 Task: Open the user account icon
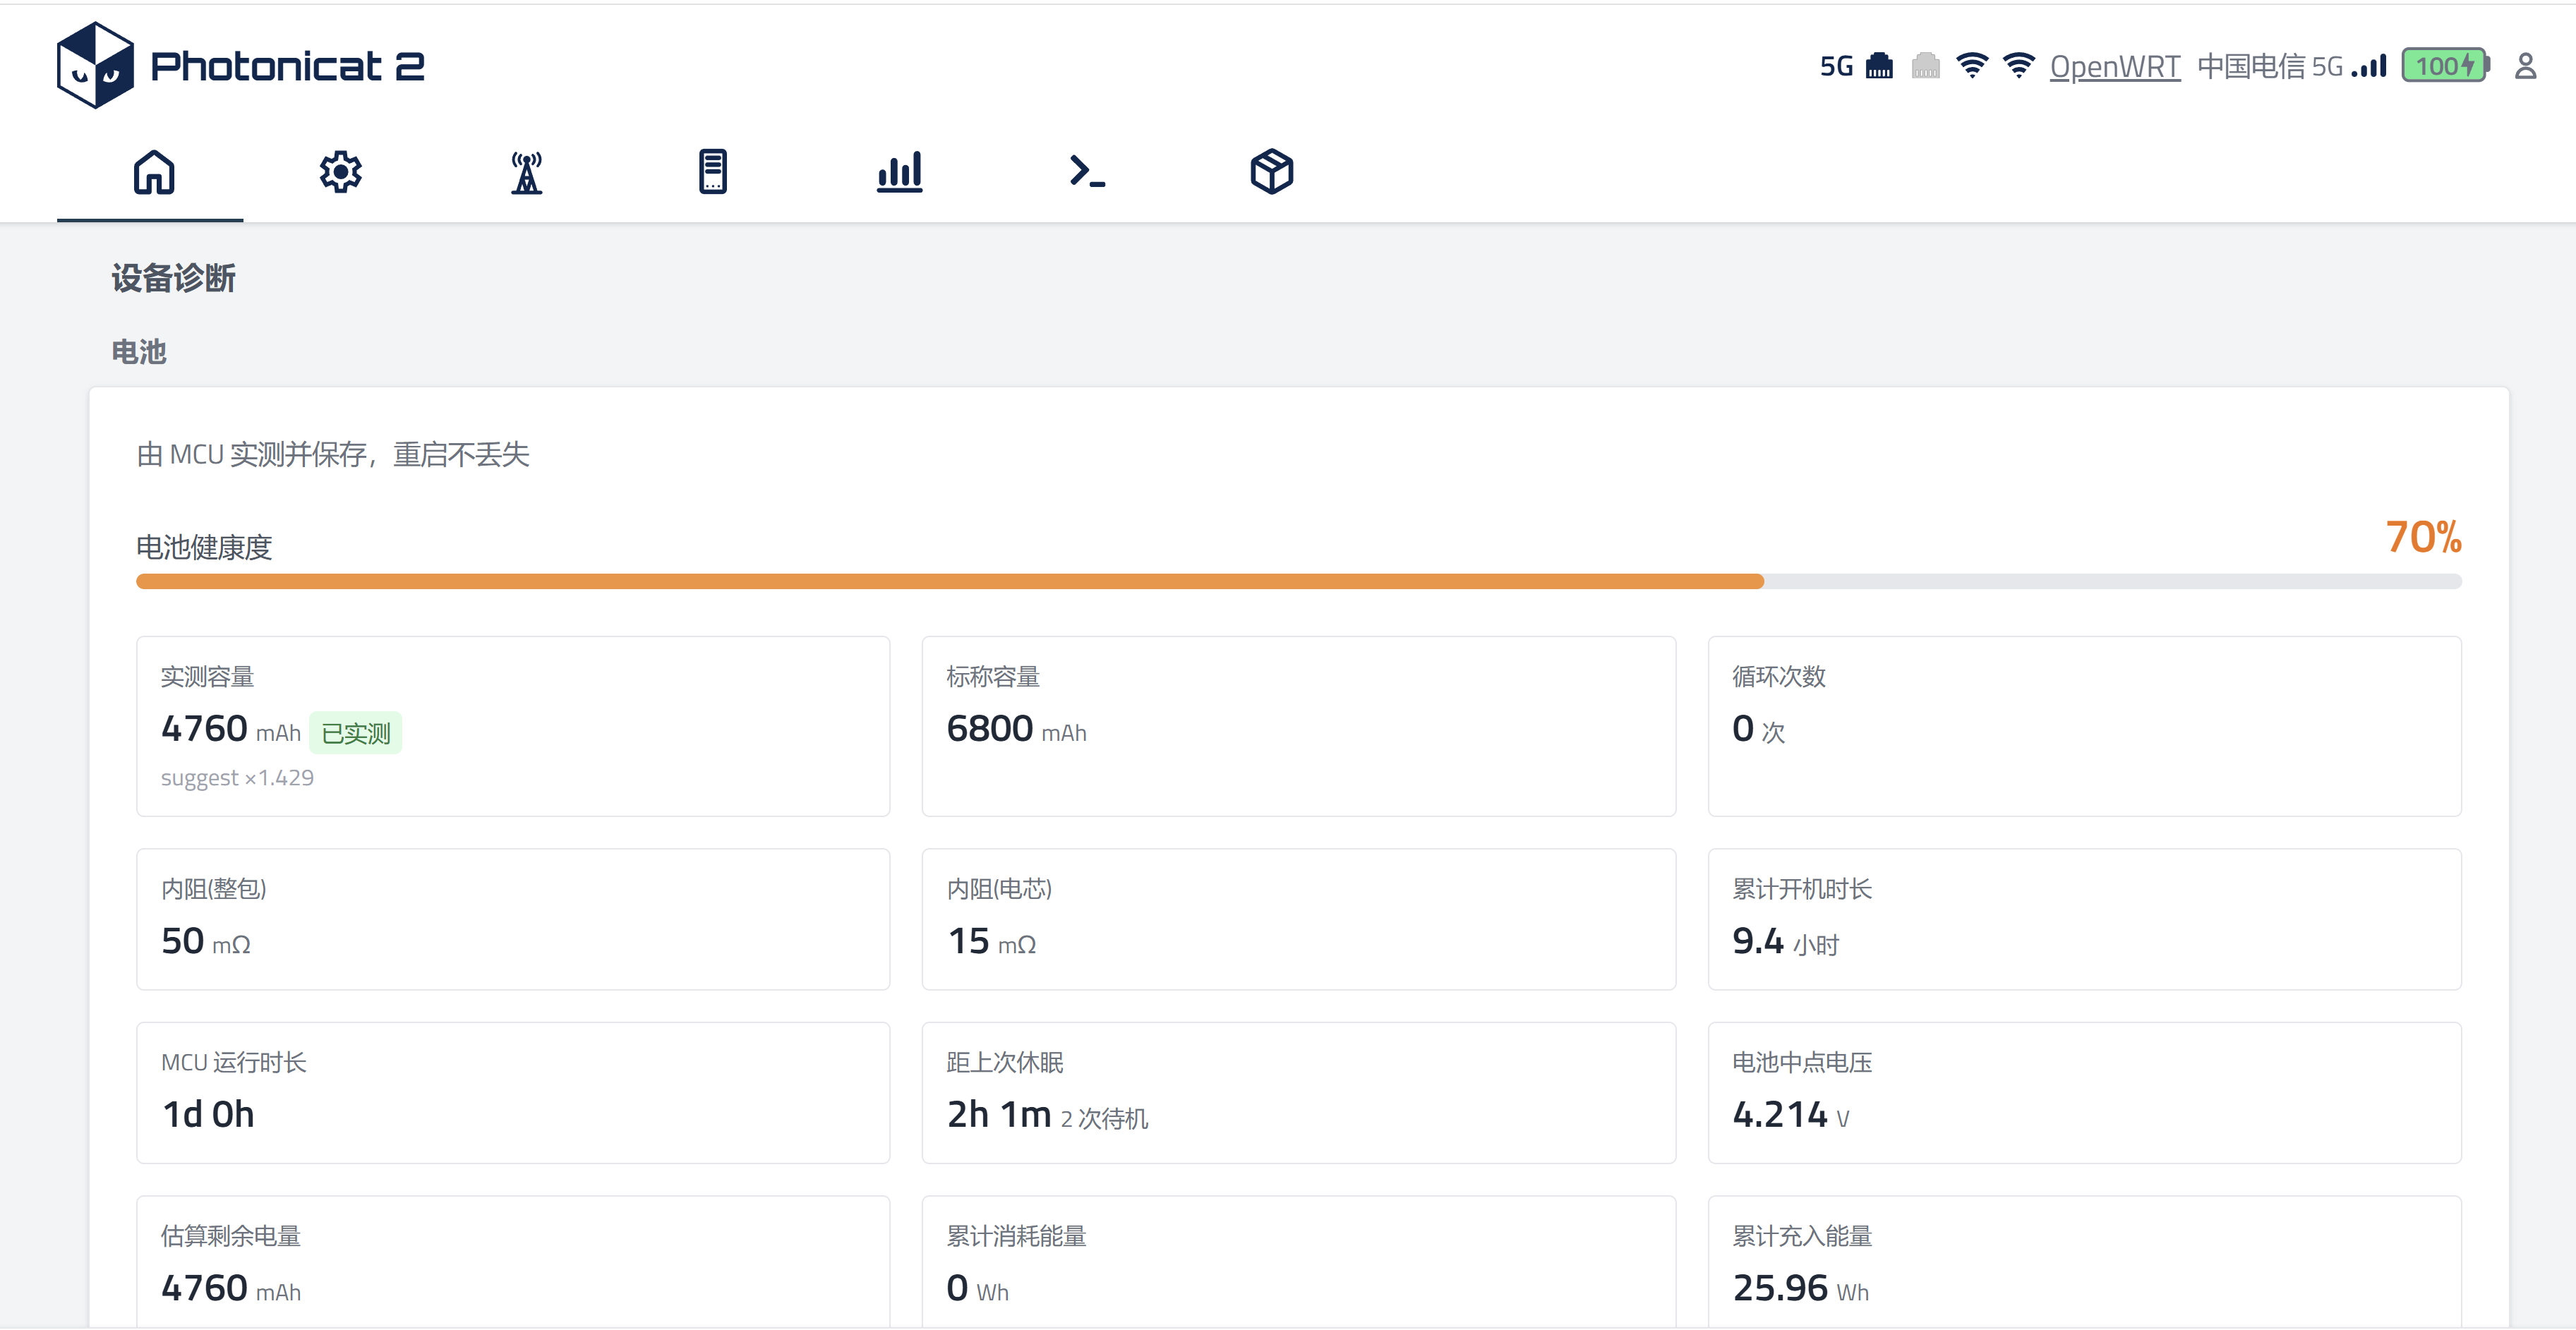2525,66
